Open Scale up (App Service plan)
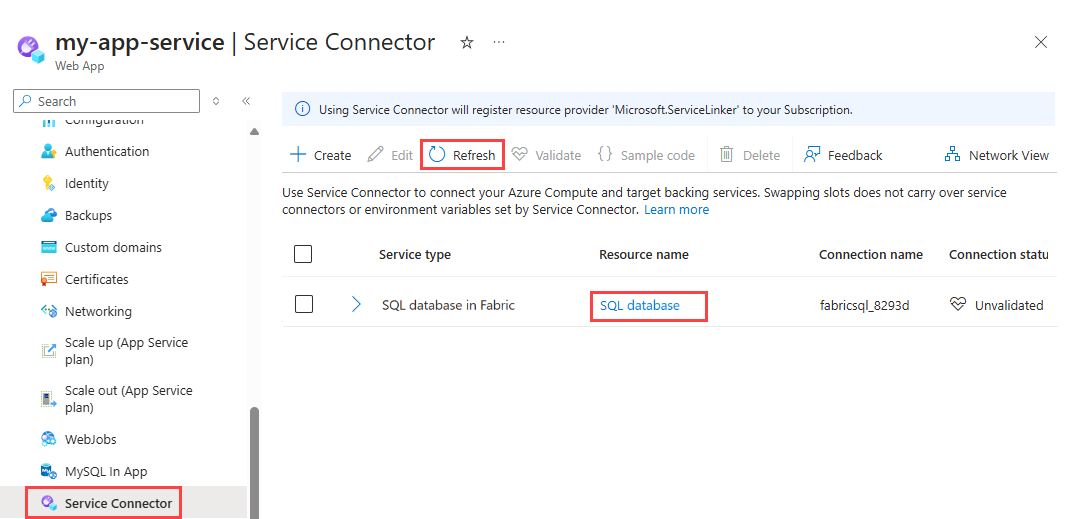Image resolution: width=1071 pixels, height=519 pixels. [126, 351]
